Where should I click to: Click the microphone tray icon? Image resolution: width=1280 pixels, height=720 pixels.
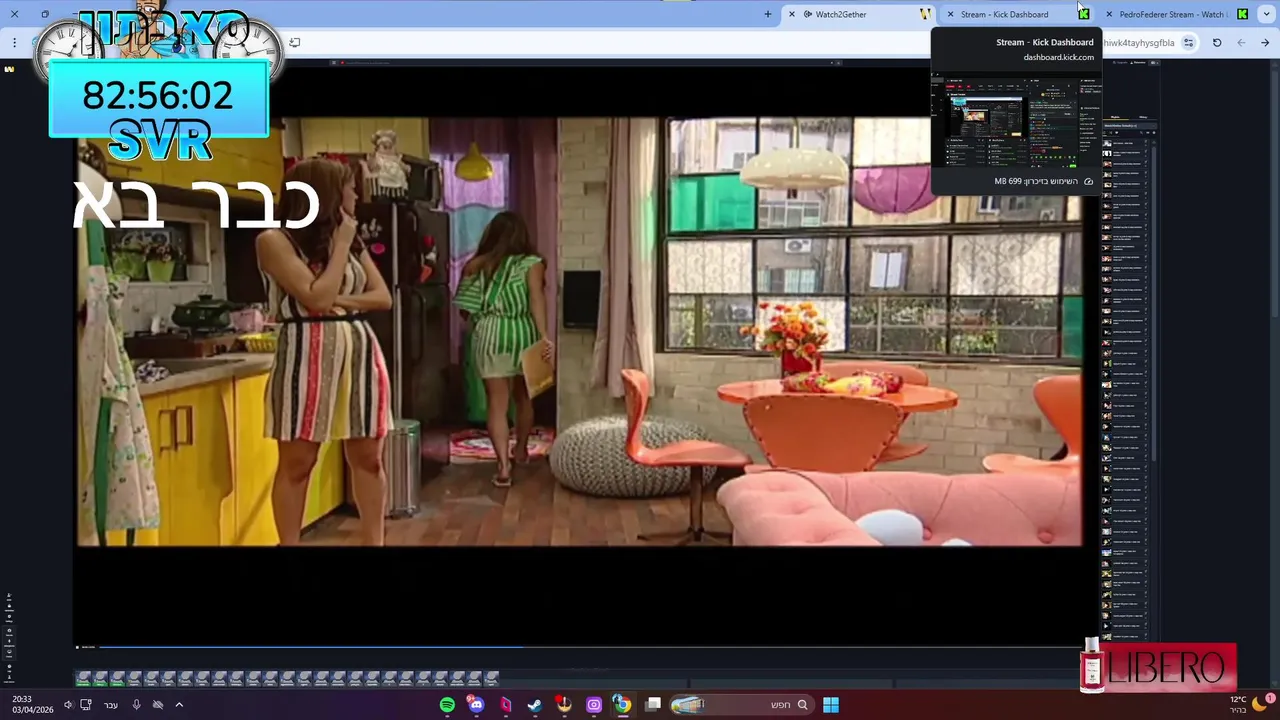(x=136, y=705)
